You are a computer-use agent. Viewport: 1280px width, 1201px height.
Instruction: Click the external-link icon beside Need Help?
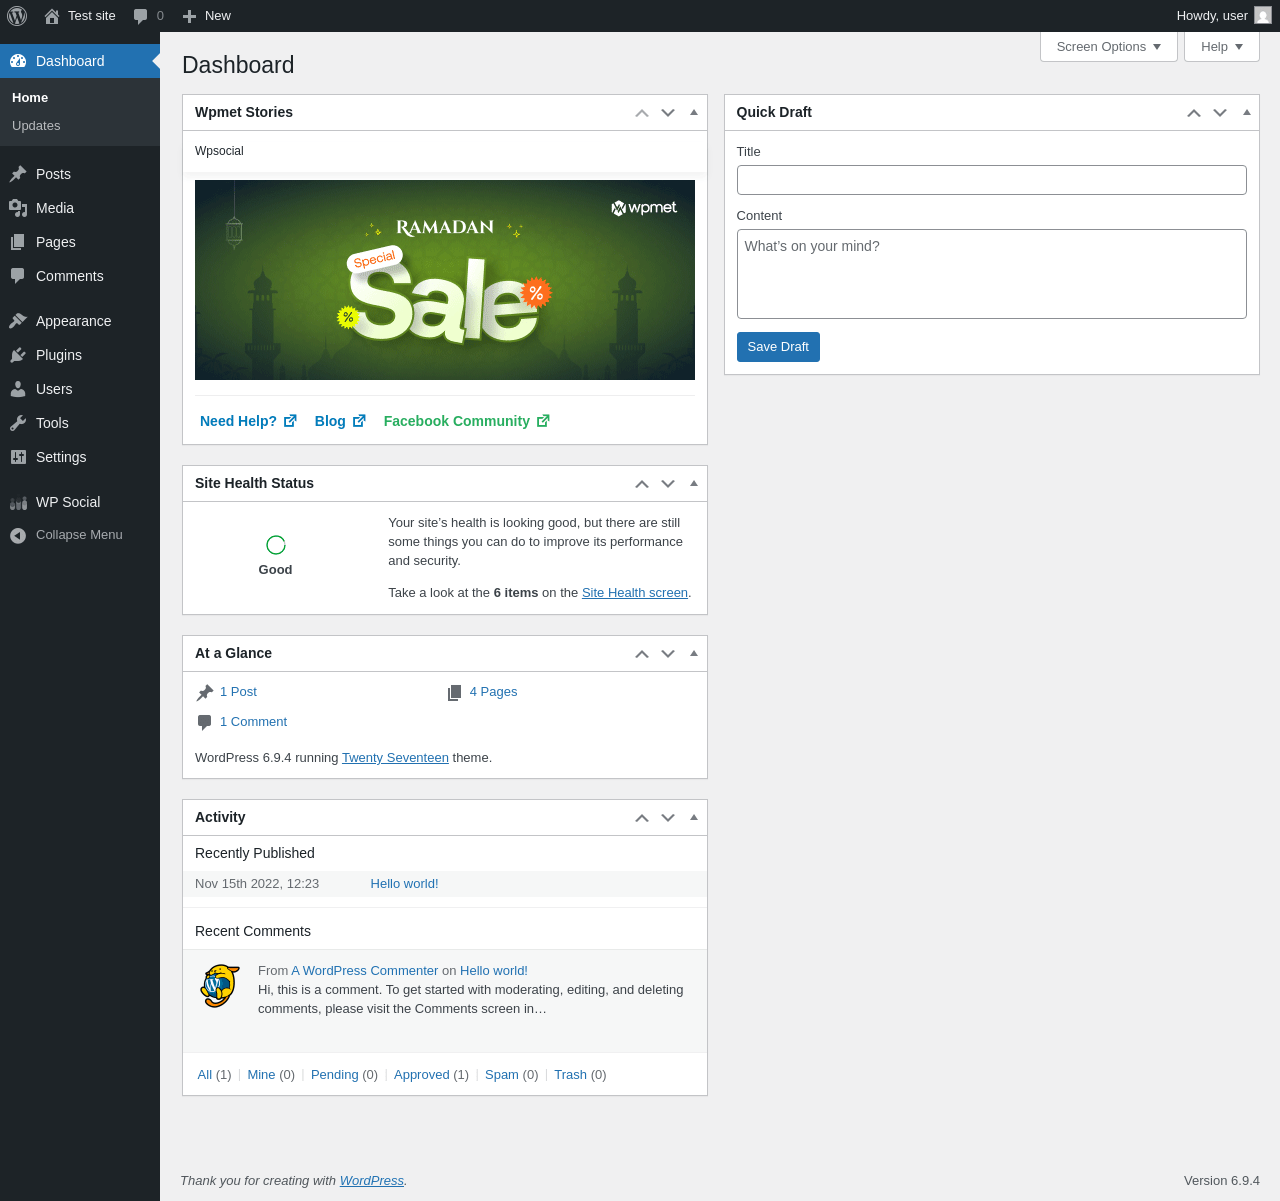290,421
